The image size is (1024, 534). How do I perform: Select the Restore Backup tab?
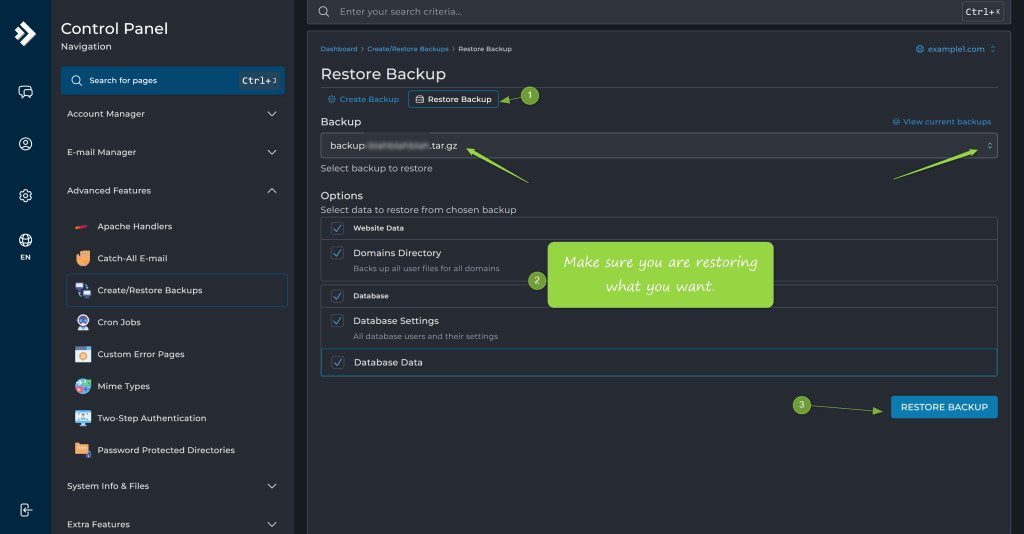(453, 99)
